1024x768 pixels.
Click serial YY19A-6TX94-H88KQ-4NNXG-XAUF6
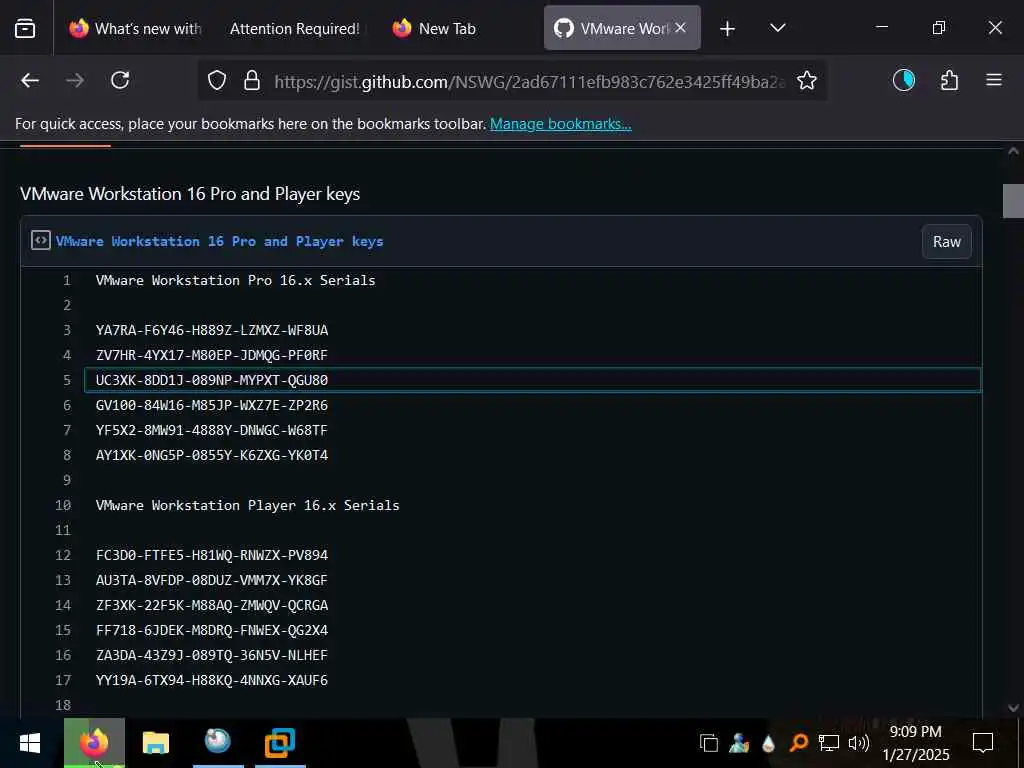[x=212, y=680]
